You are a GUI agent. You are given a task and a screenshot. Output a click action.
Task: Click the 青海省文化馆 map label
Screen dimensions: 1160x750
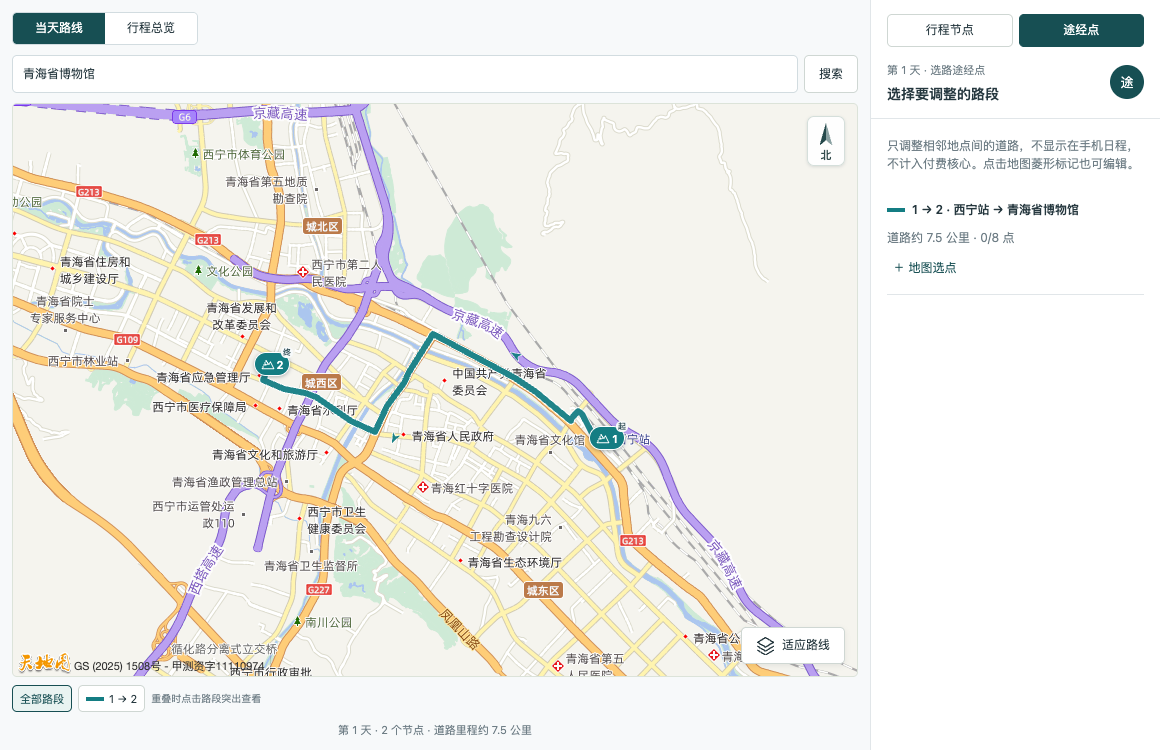[x=550, y=440]
